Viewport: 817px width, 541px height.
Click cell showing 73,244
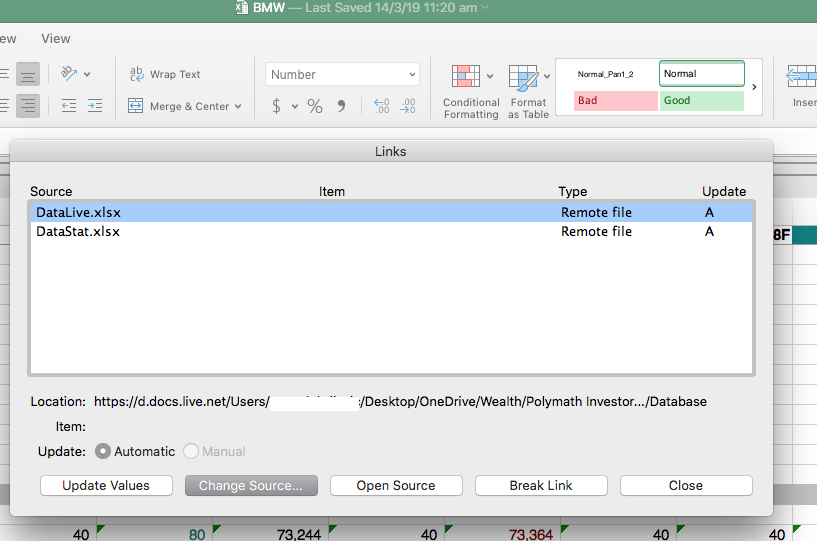(271, 533)
